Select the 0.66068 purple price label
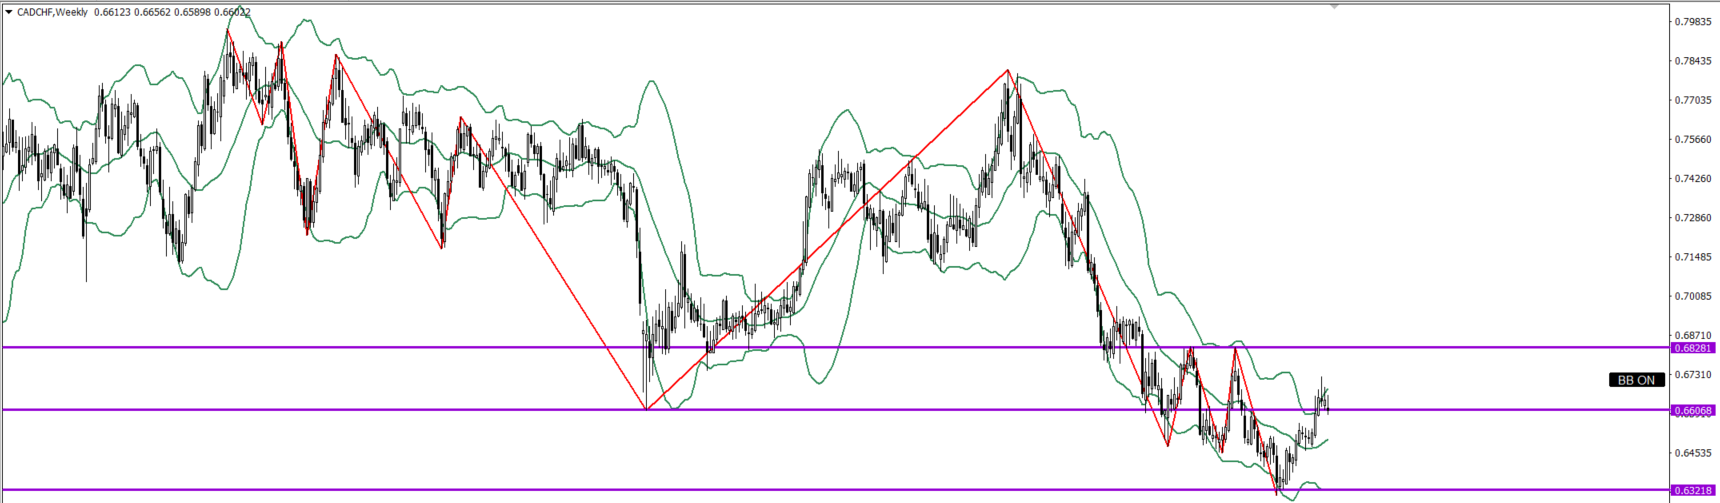 coord(1693,410)
